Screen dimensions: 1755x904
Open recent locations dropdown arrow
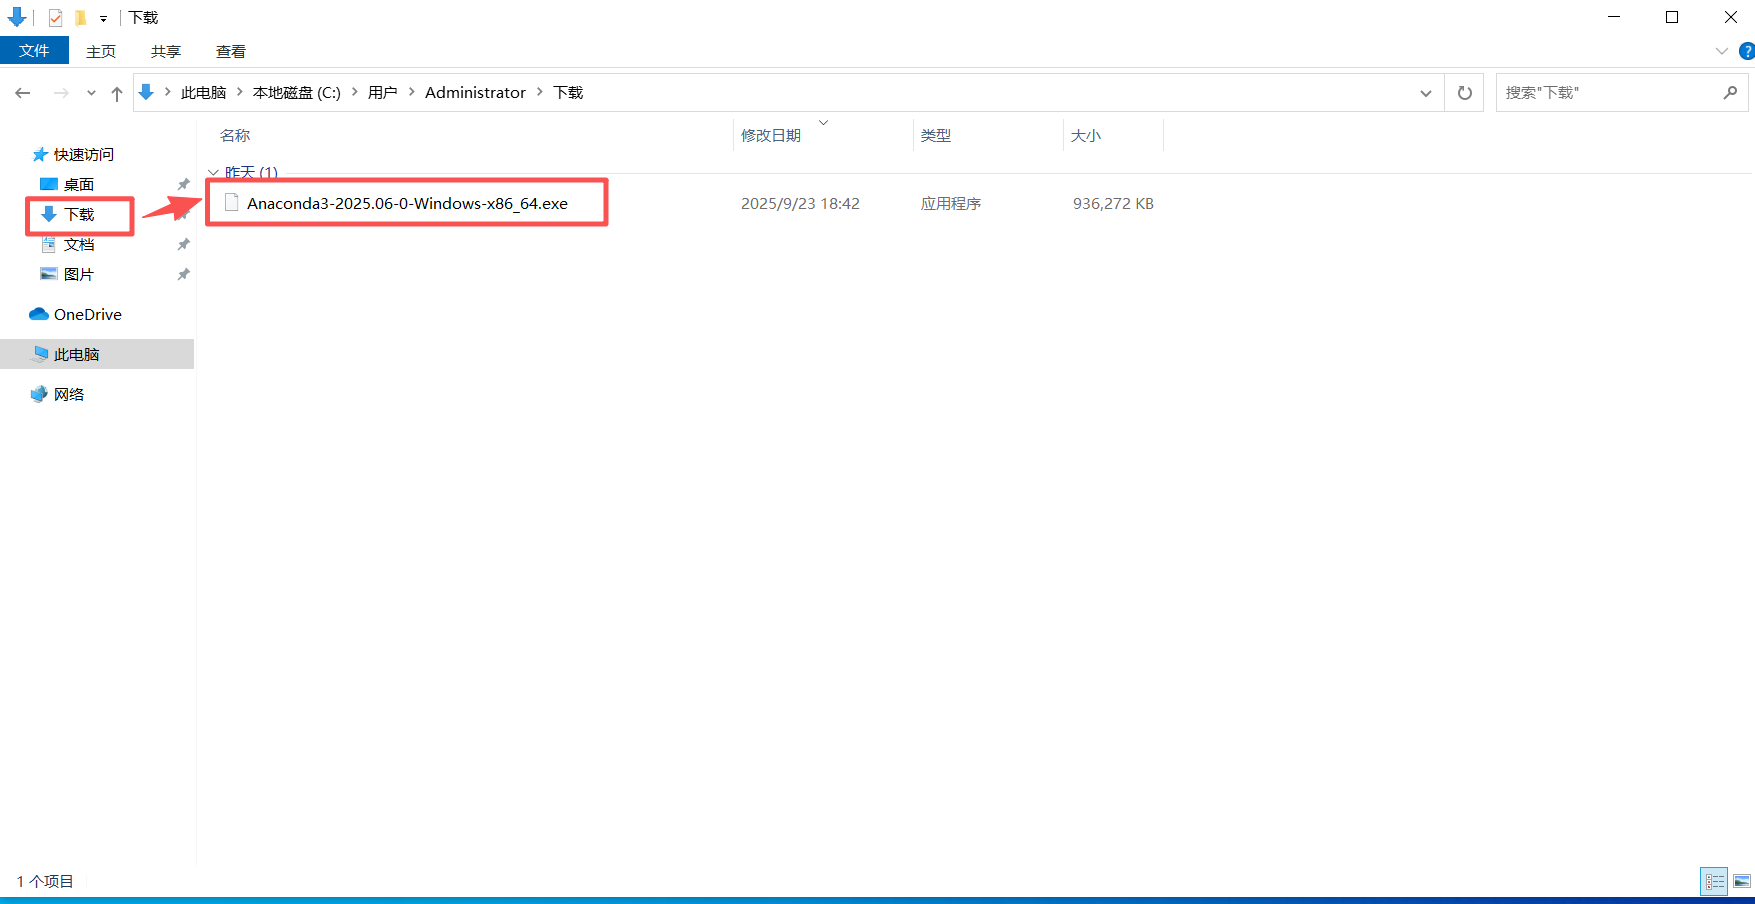91,93
